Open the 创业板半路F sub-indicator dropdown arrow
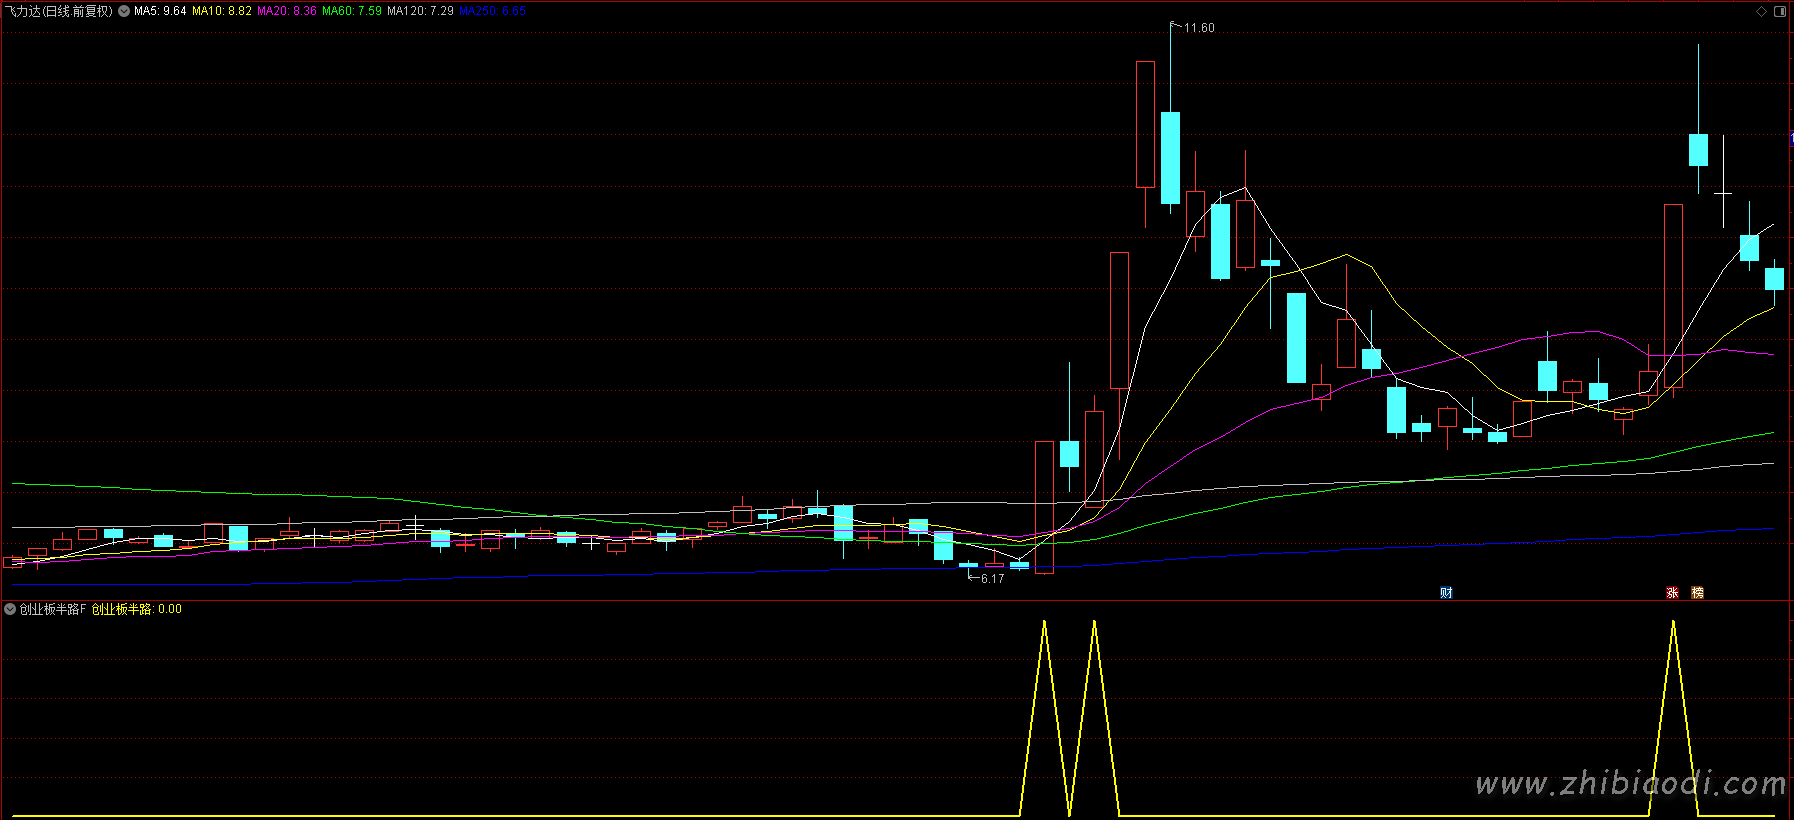The height and width of the screenshot is (820, 1794). [10, 609]
